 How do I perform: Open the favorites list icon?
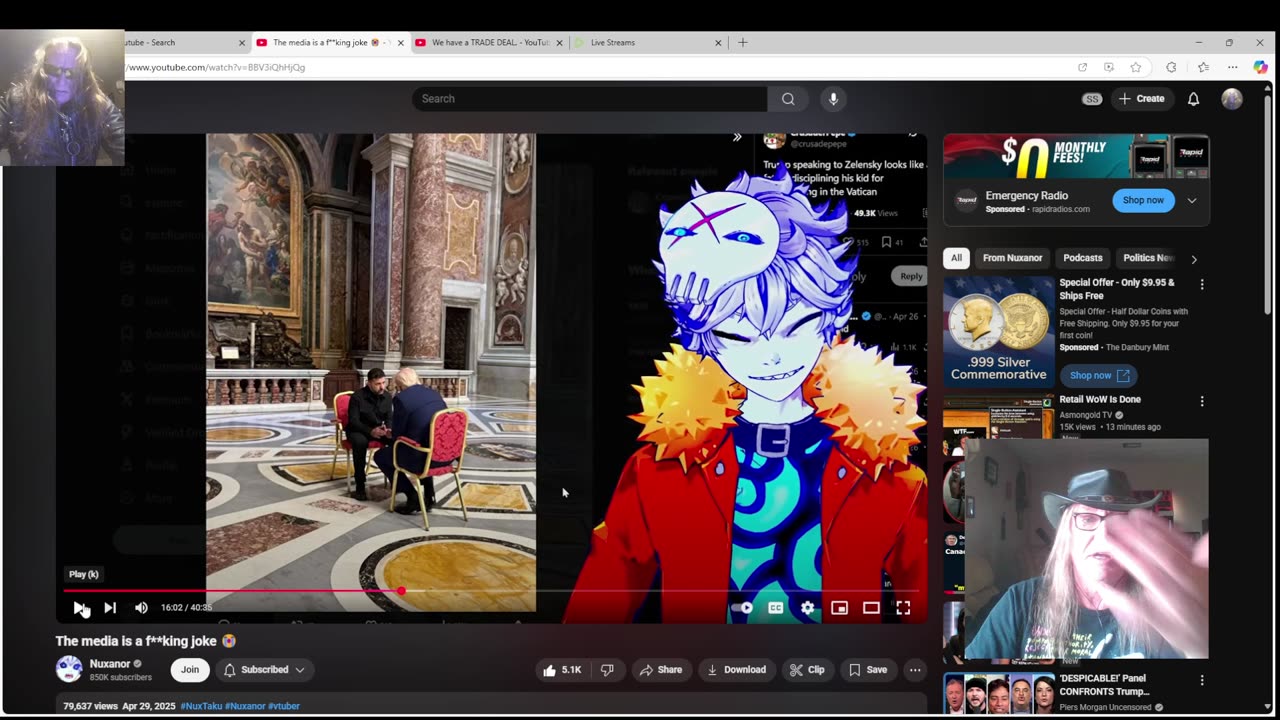pyautogui.click(x=1203, y=67)
